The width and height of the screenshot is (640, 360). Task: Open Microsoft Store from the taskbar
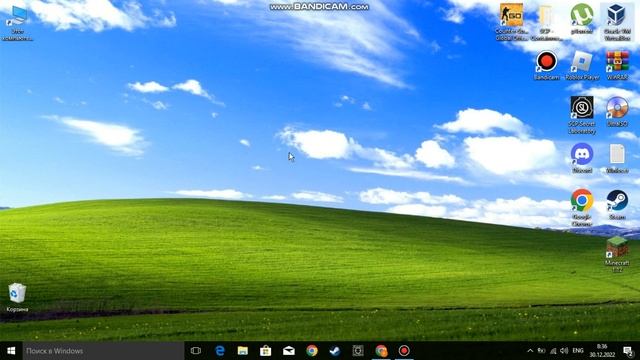[x=266, y=351]
